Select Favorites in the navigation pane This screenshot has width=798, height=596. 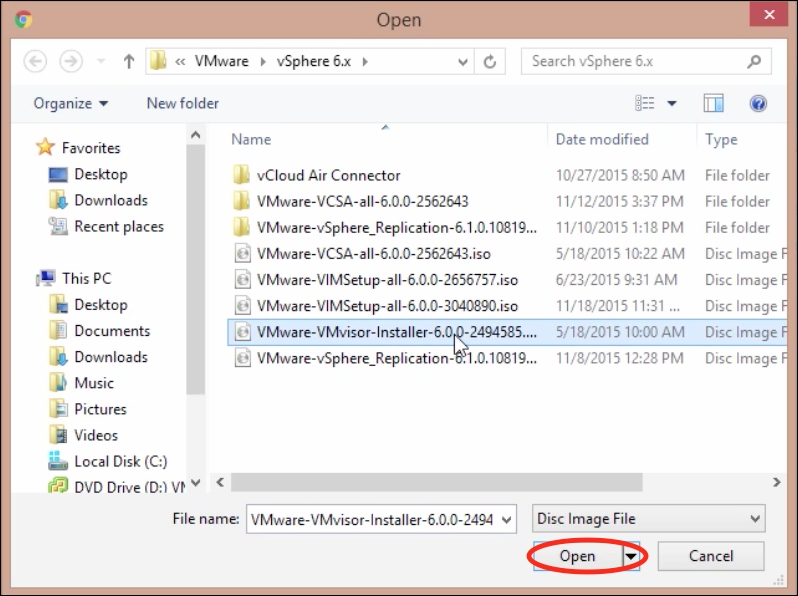click(x=78, y=148)
